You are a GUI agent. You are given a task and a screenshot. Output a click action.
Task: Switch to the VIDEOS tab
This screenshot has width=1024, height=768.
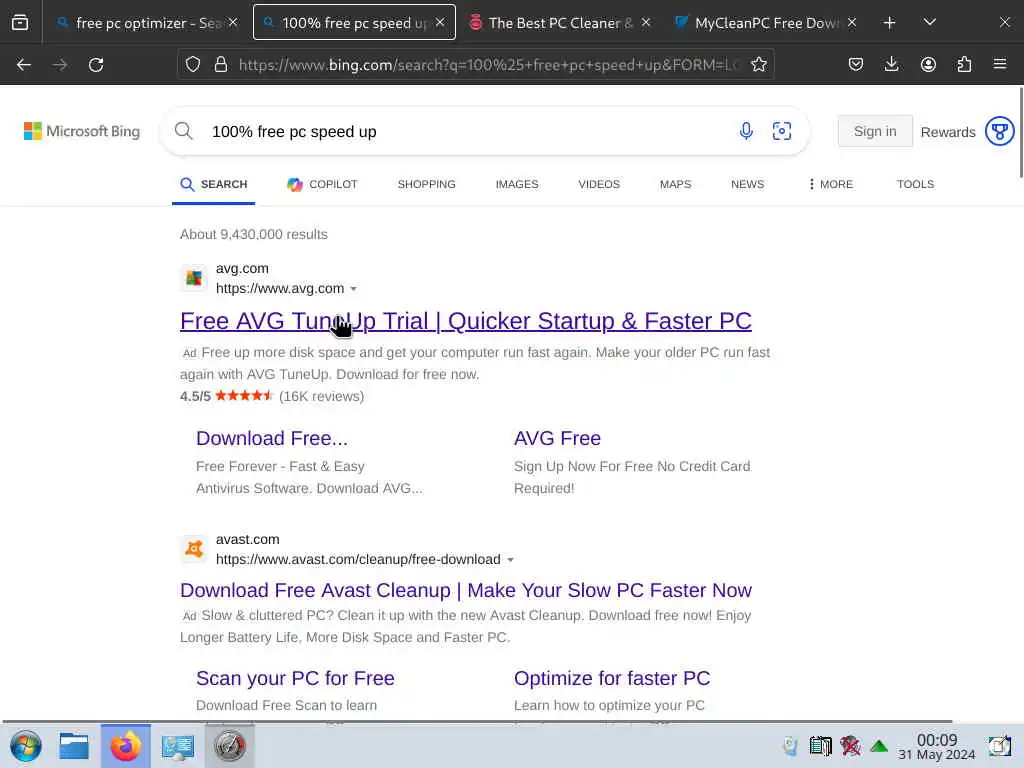tap(599, 184)
